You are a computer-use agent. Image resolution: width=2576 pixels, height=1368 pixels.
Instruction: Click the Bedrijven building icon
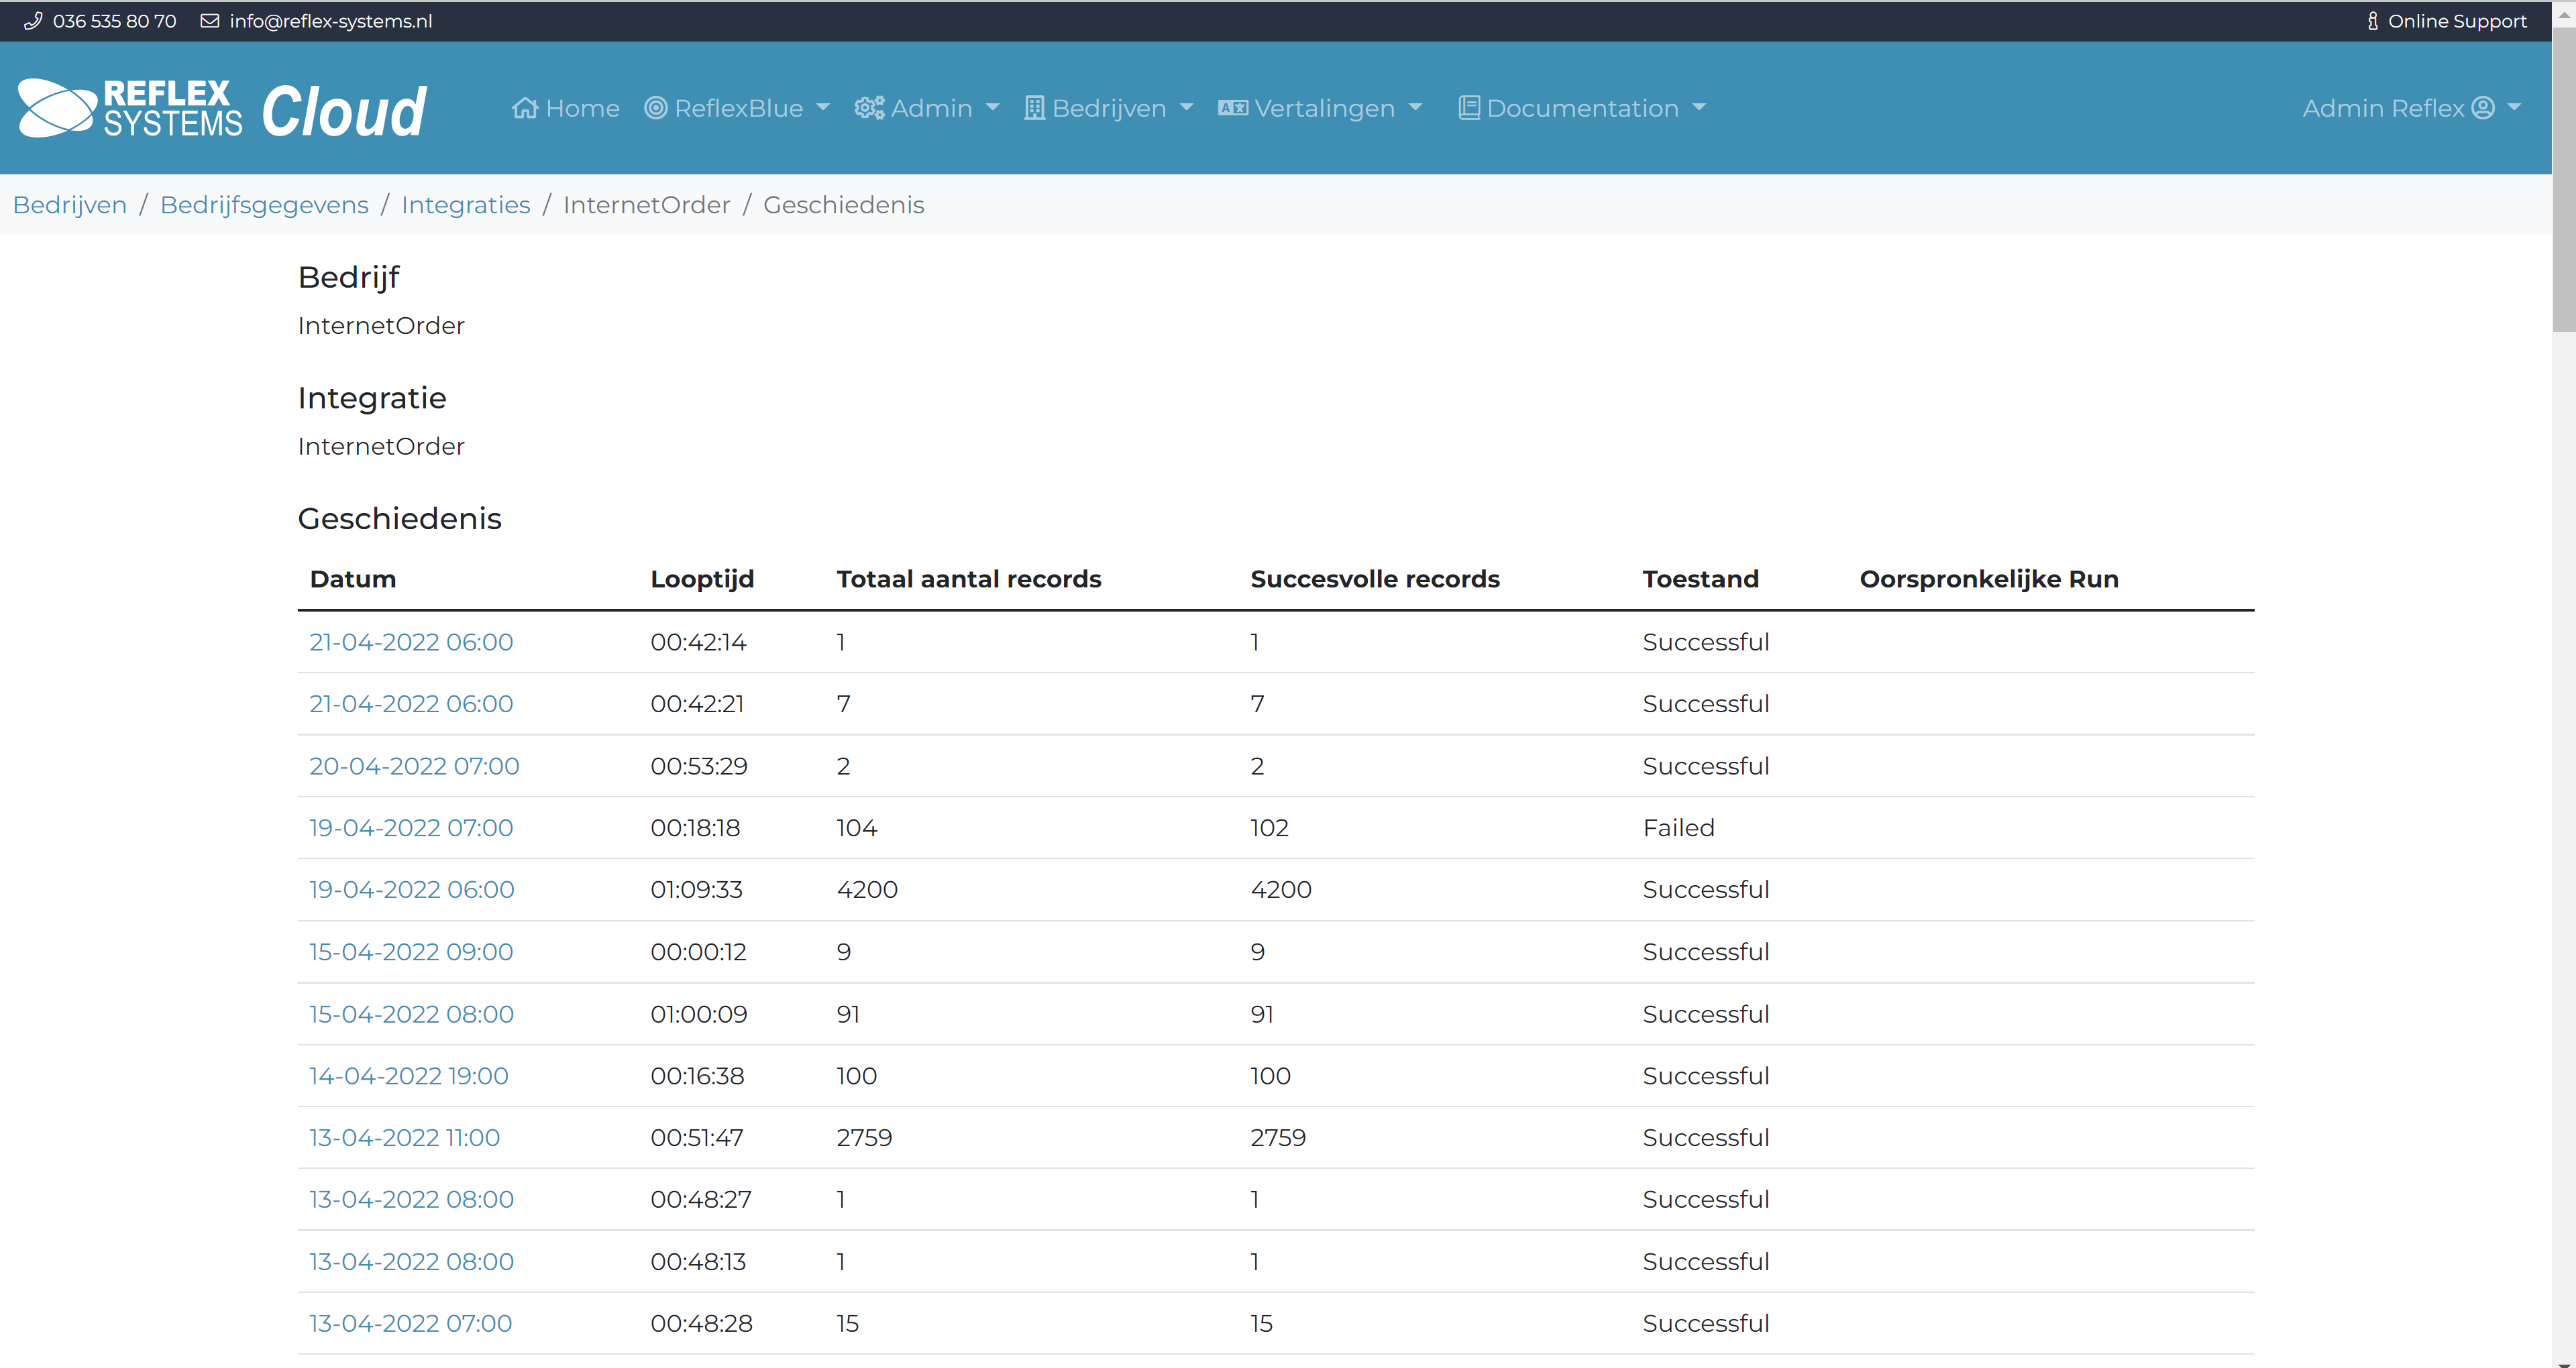tap(1034, 107)
